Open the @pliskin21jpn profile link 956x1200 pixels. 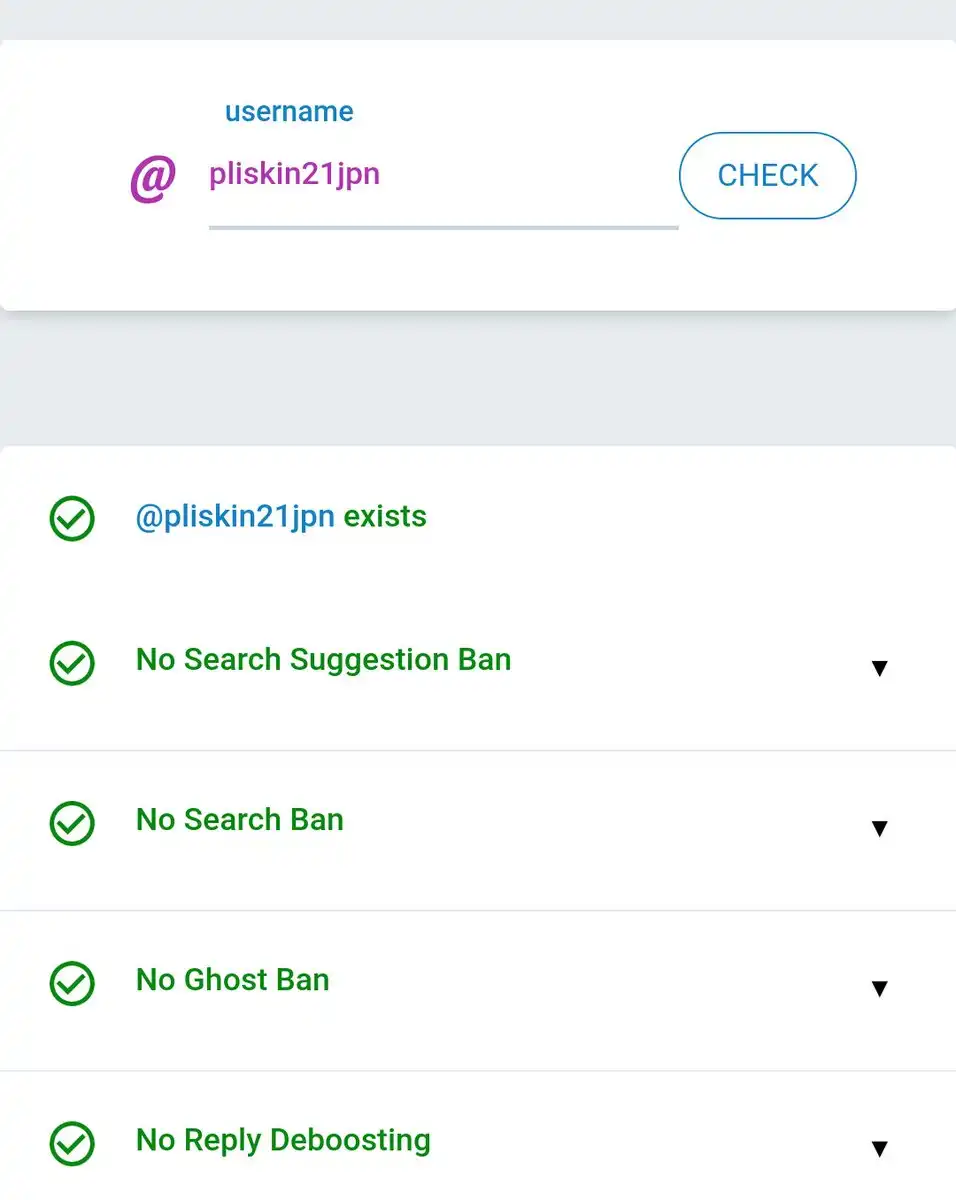tap(234, 517)
